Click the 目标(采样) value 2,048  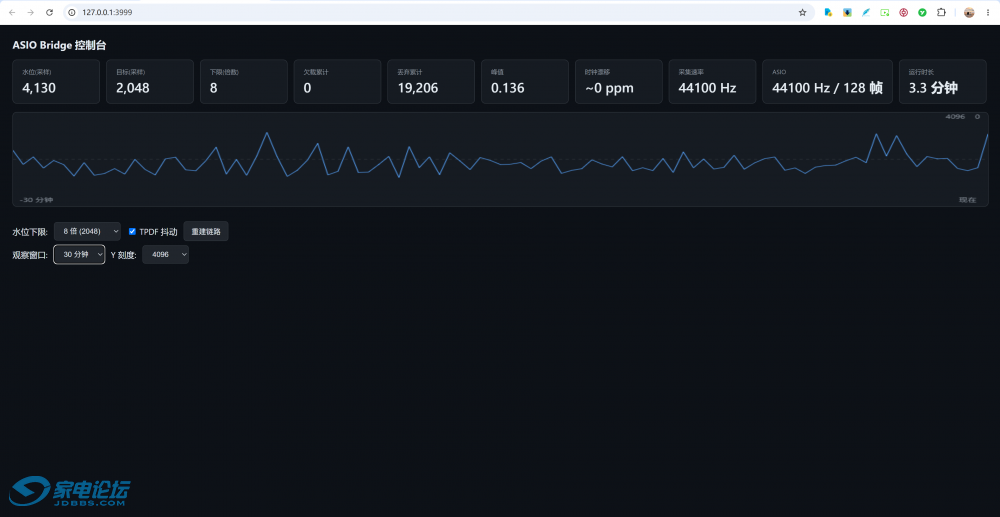pyautogui.click(x=133, y=88)
